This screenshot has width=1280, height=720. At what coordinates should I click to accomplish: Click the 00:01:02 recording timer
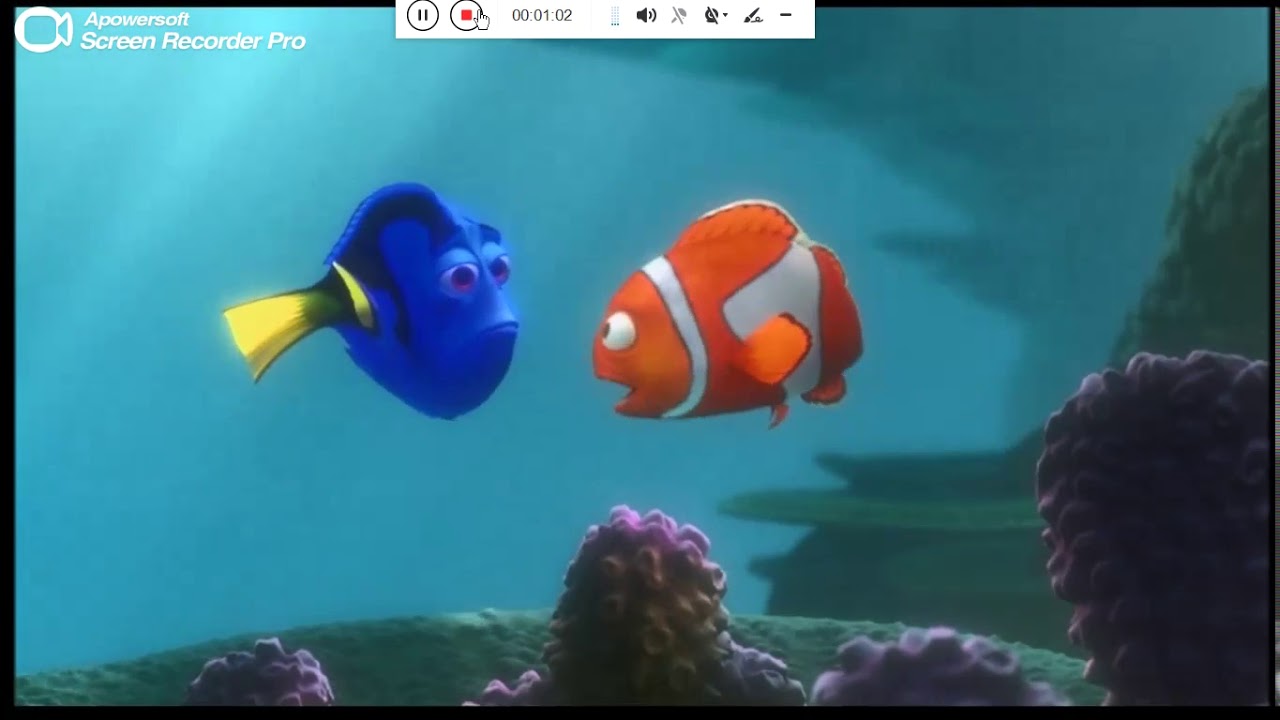542,16
